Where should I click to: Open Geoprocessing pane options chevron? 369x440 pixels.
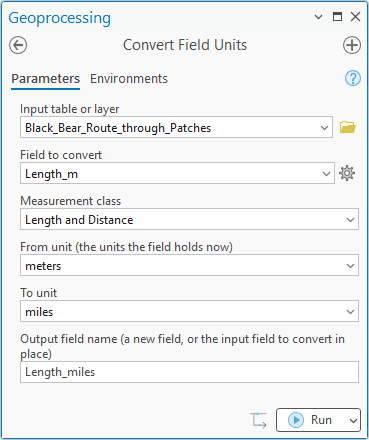pos(318,17)
